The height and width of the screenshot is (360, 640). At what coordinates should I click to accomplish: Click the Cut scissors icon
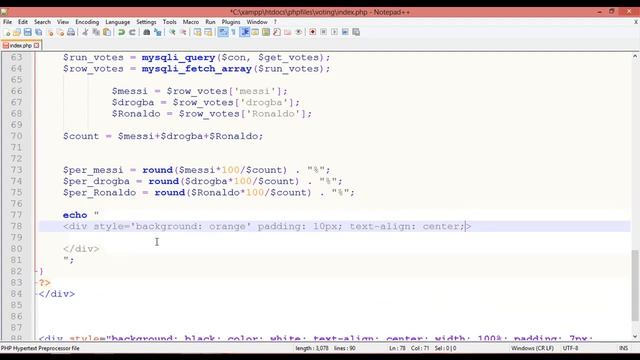point(85,32)
